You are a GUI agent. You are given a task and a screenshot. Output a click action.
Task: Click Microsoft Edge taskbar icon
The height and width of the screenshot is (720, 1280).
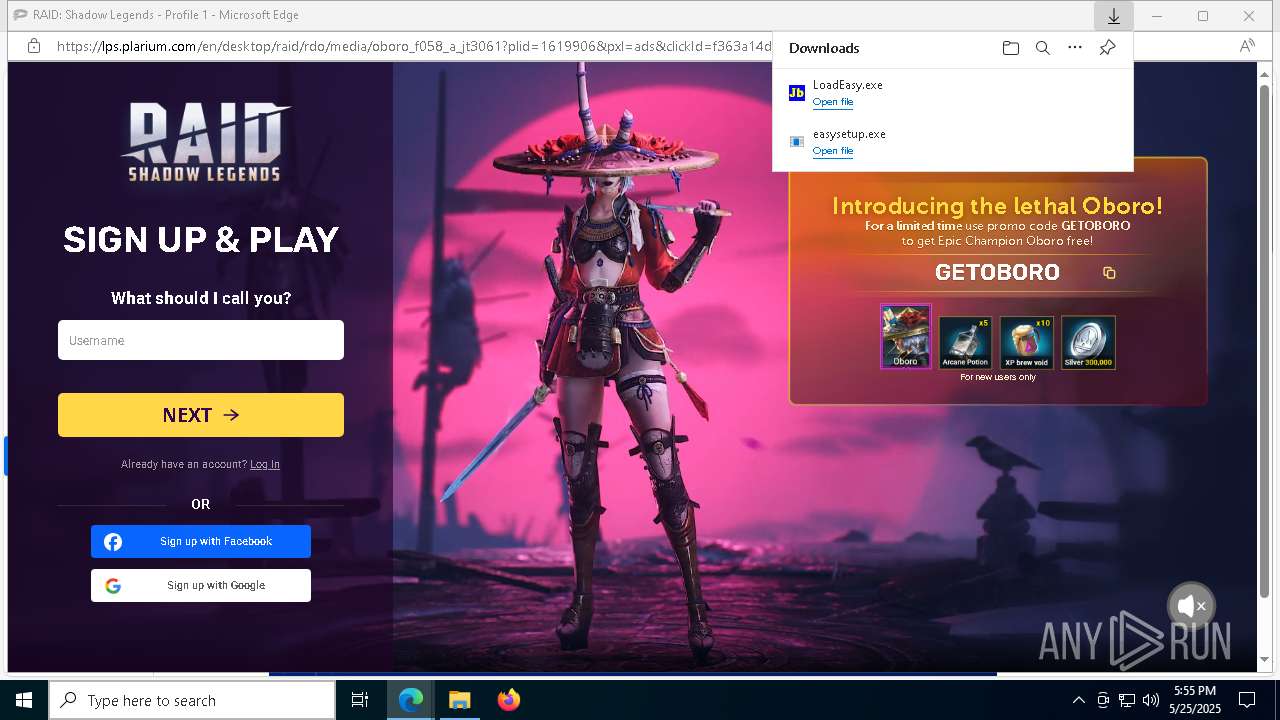pyautogui.click(x=411, y=700)
